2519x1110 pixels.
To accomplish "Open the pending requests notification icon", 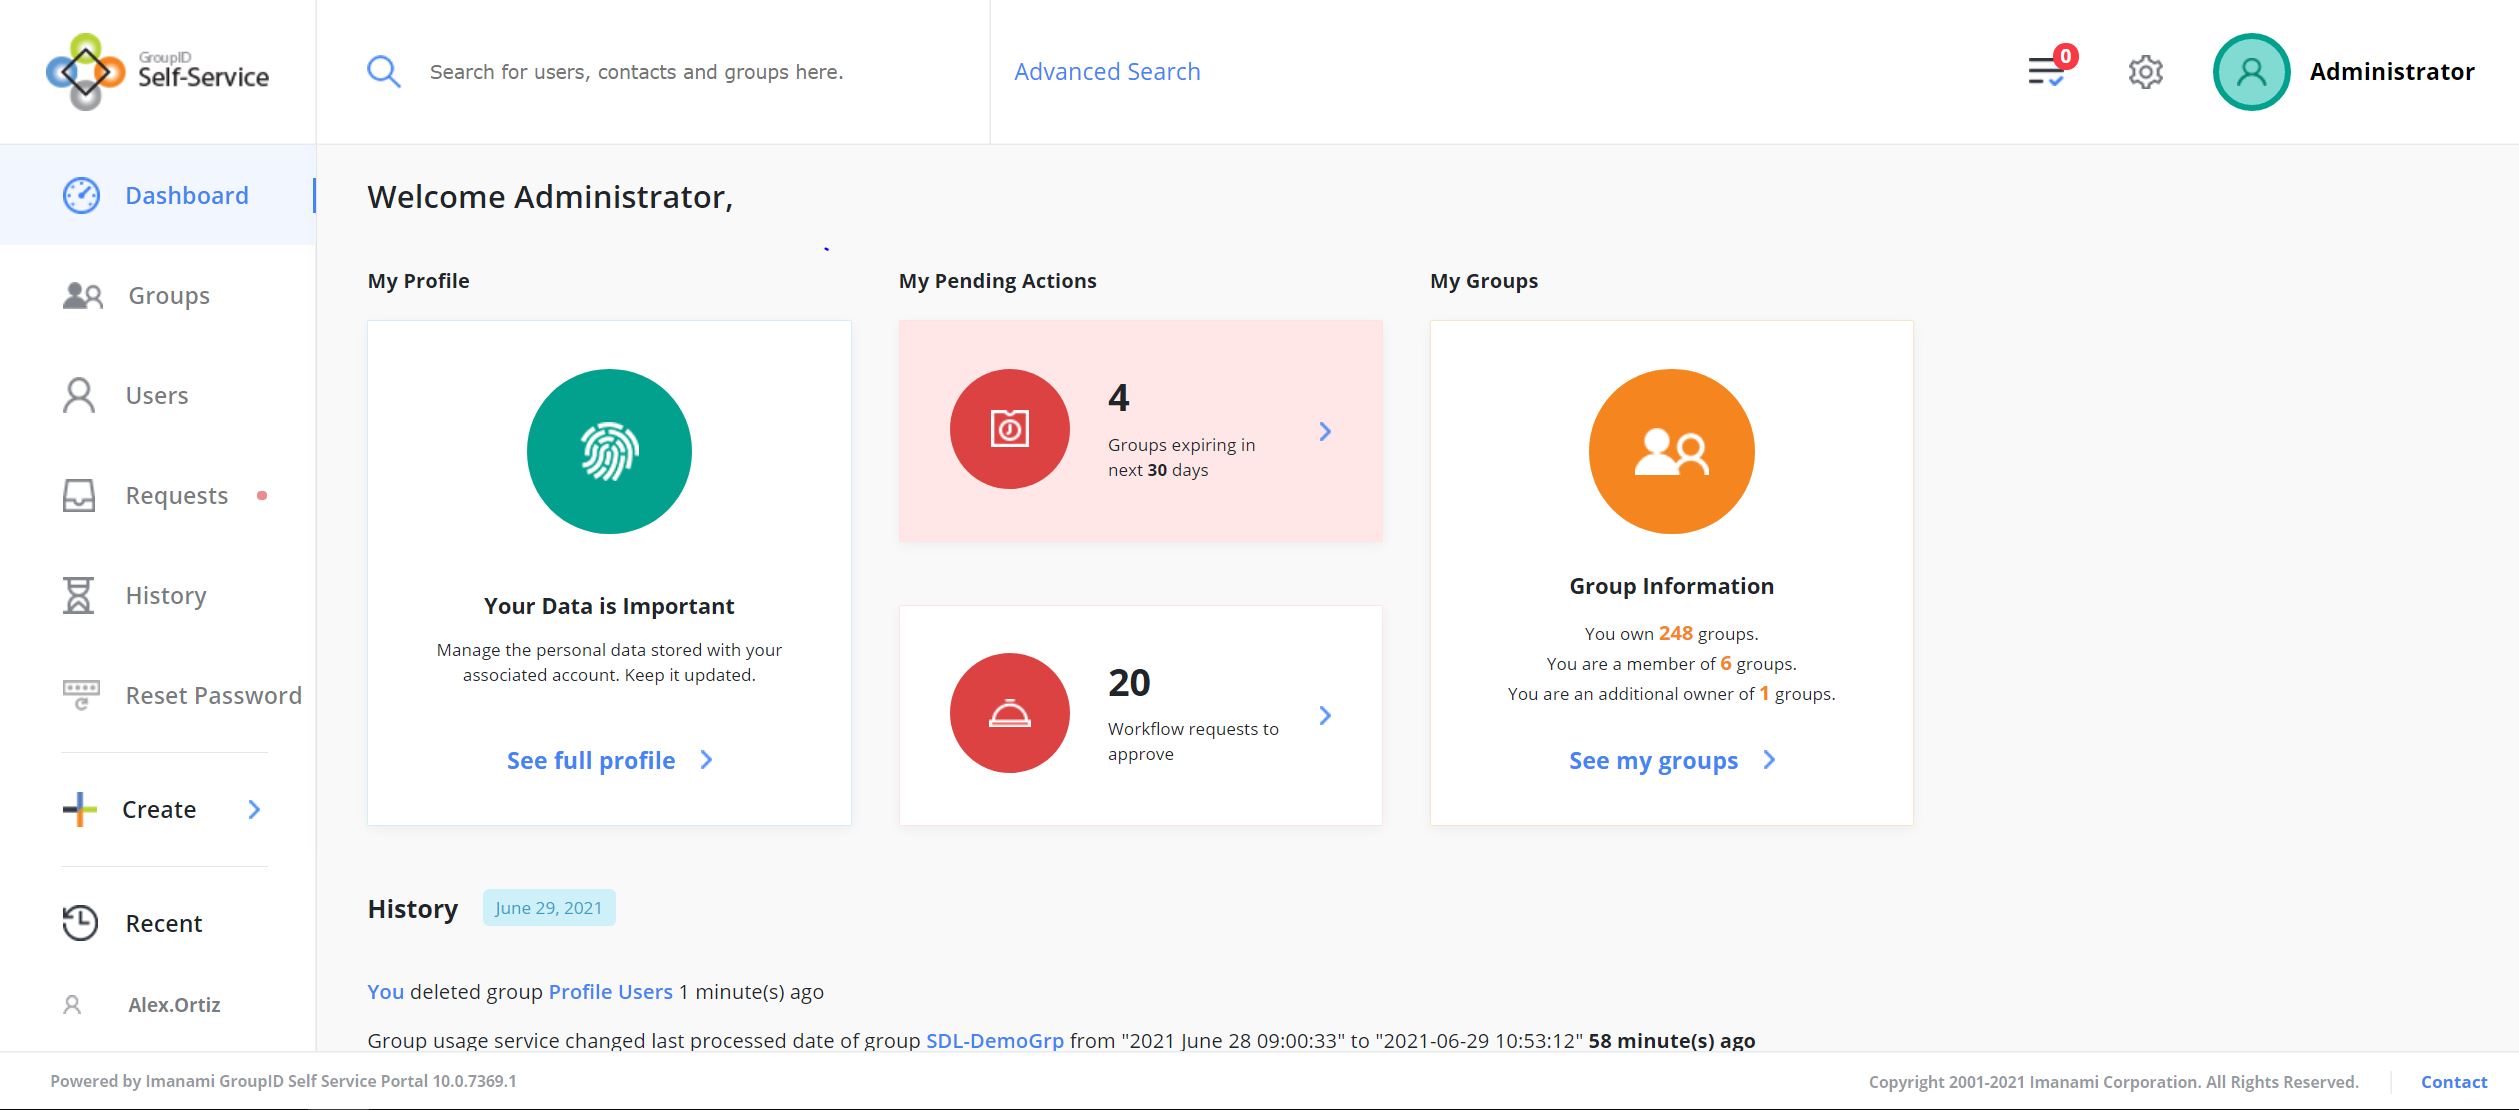I will [x=2046, y=72].
